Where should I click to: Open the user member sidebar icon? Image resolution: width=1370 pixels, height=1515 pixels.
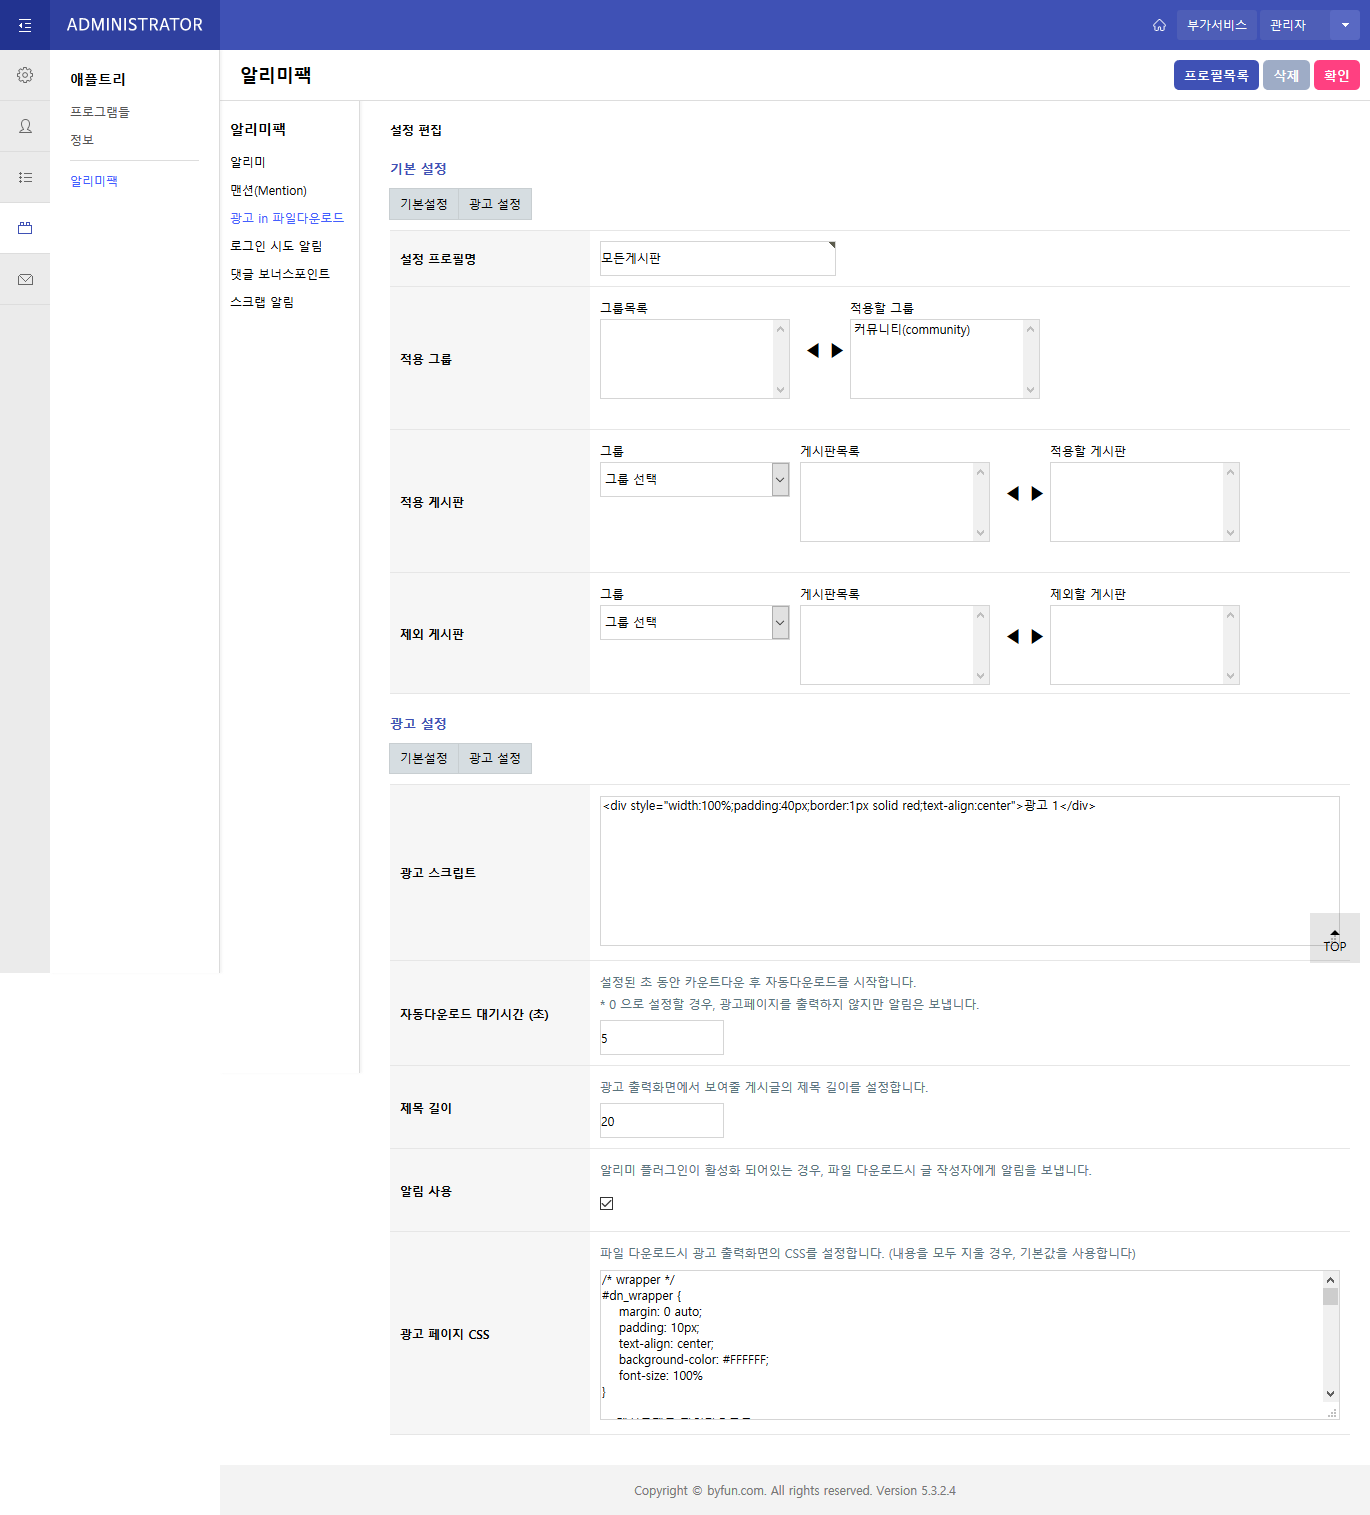pos(25,126)
